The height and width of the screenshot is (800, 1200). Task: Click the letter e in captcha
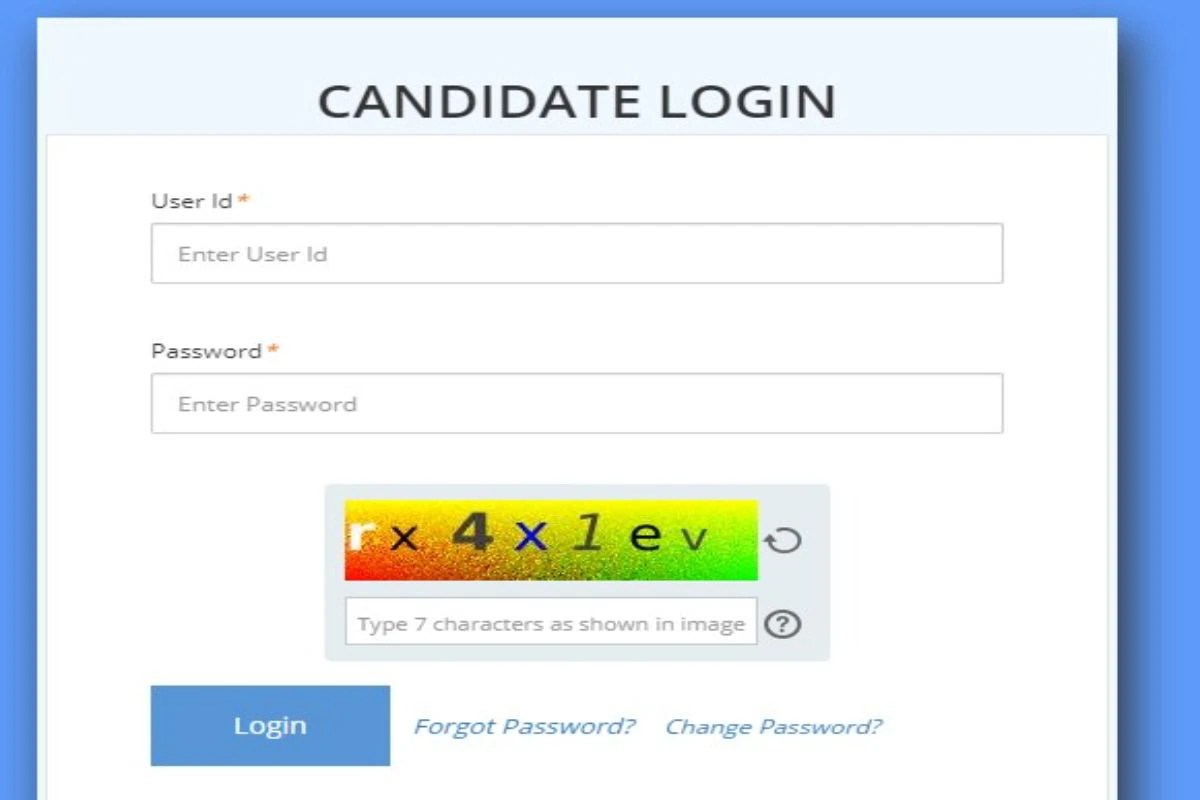(646, 538)
